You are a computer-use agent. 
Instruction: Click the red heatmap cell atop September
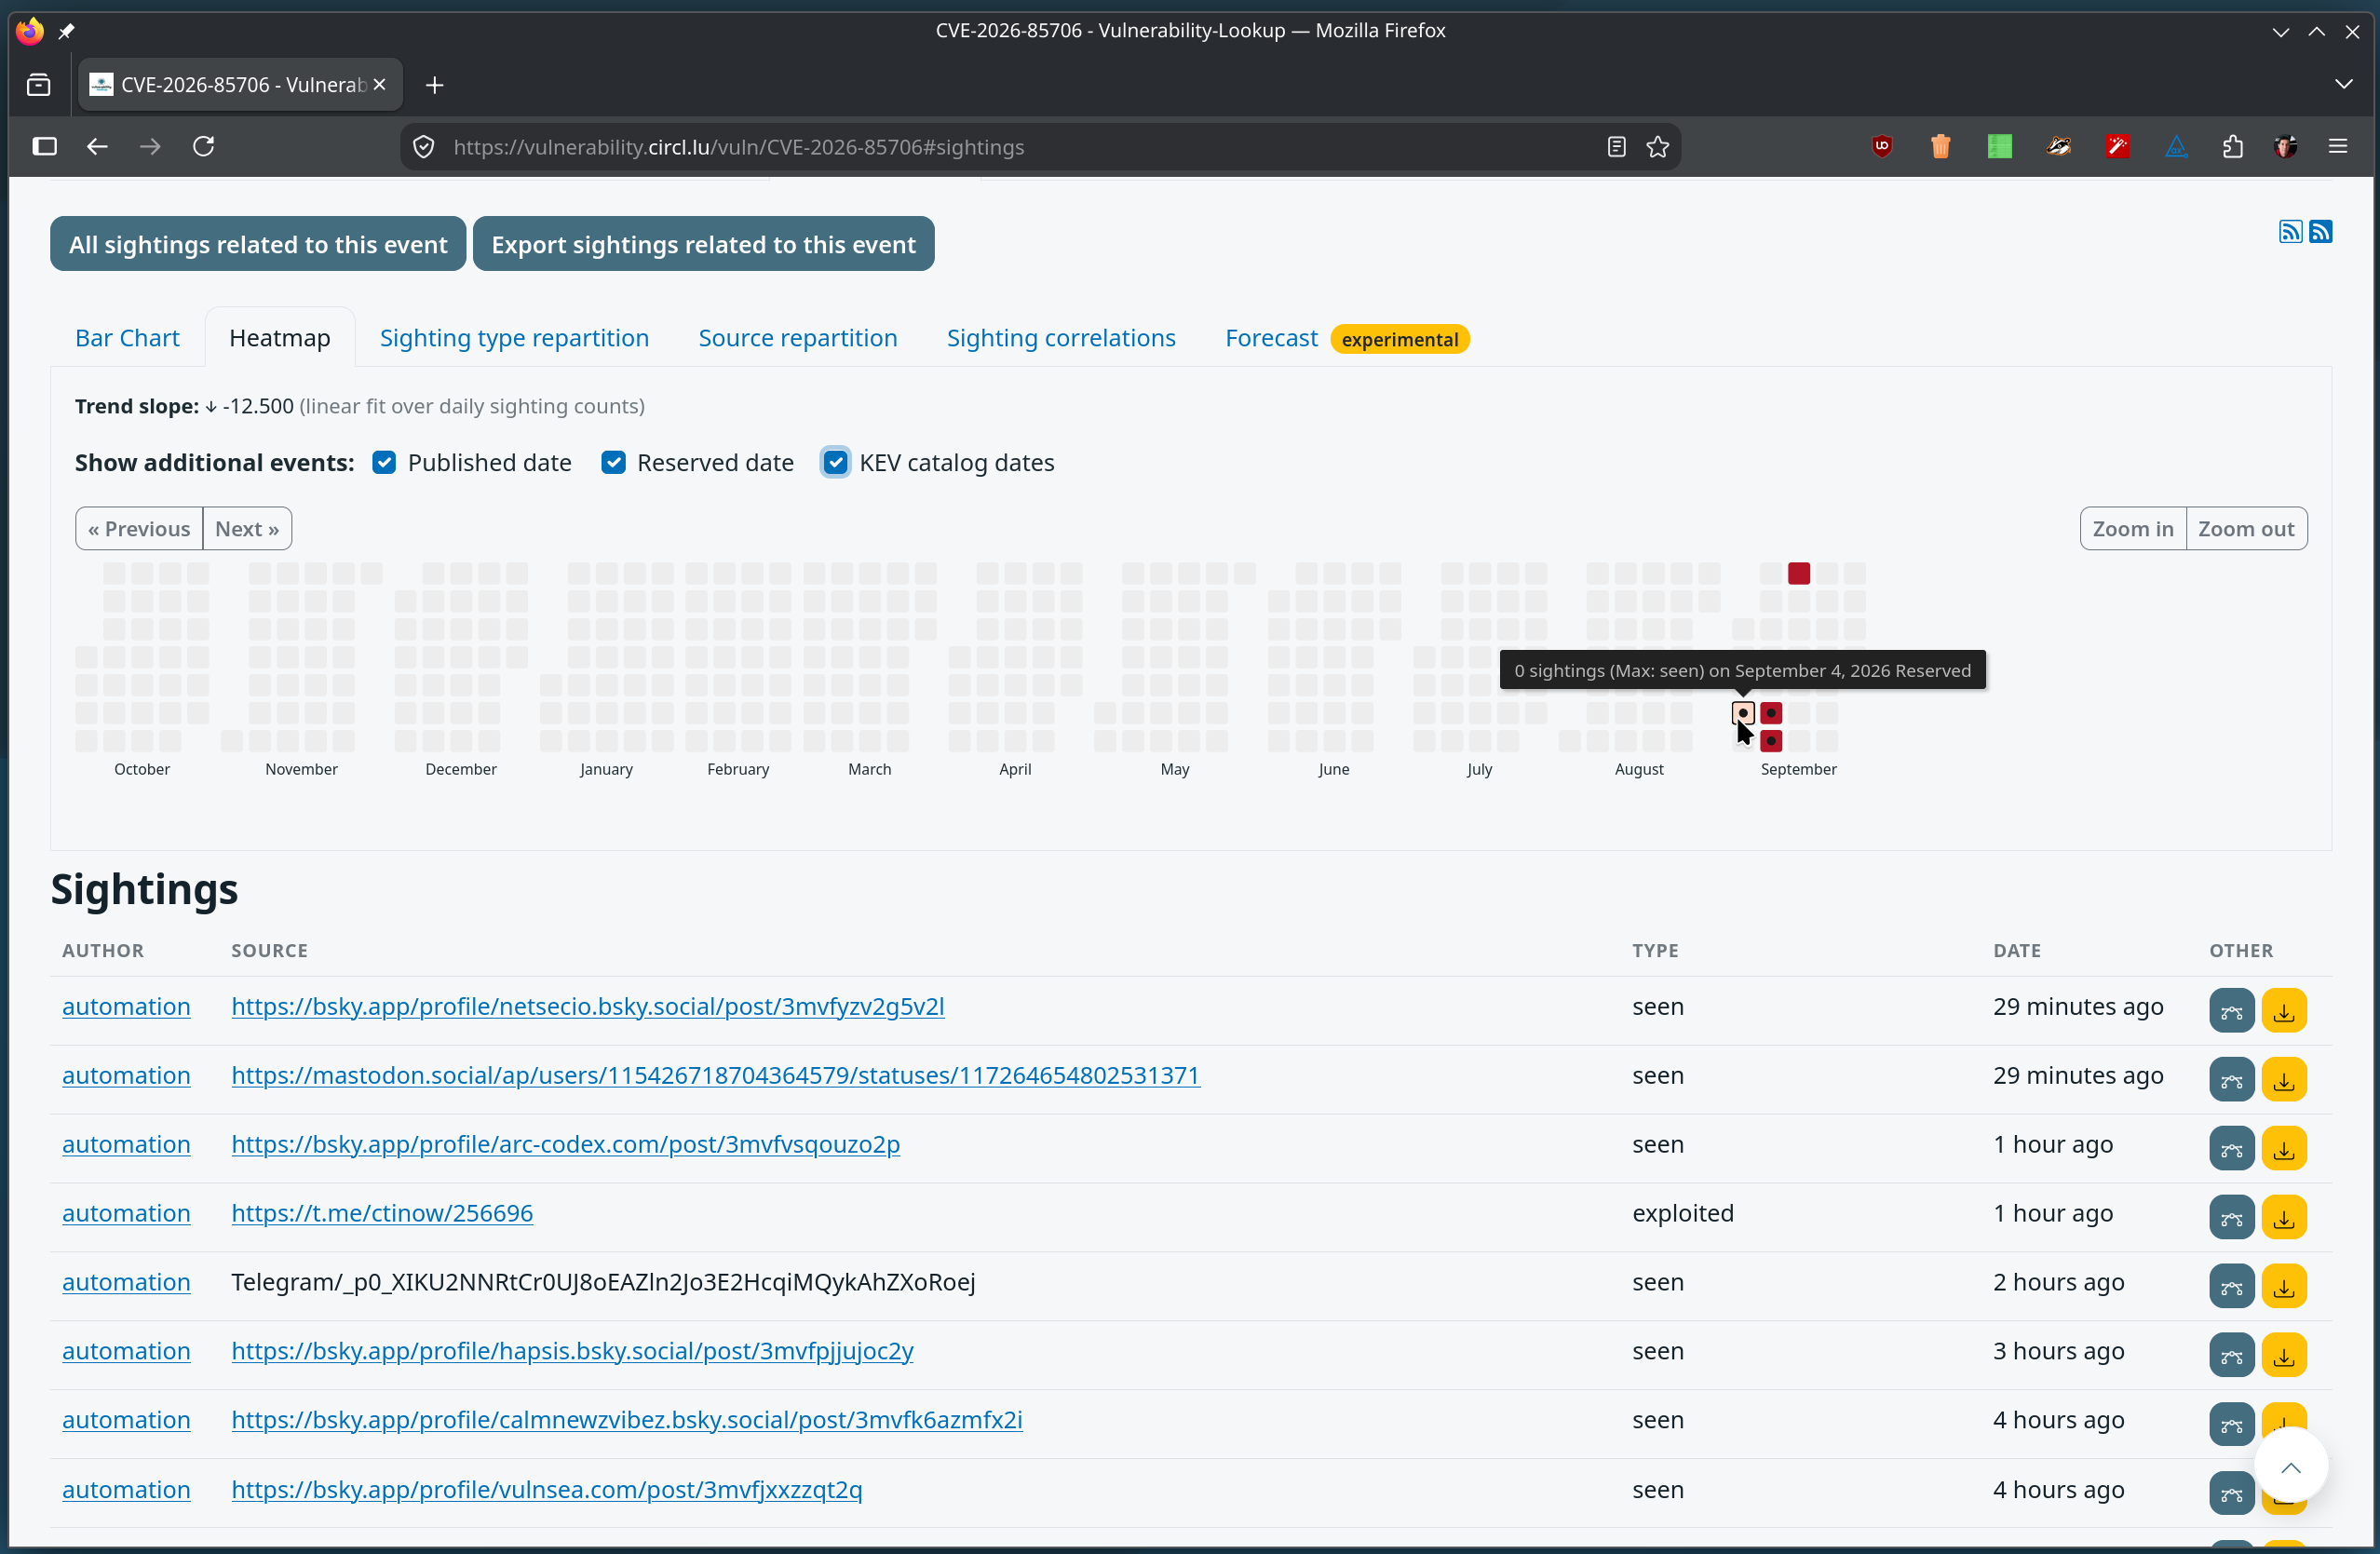tap(1798, 574)
